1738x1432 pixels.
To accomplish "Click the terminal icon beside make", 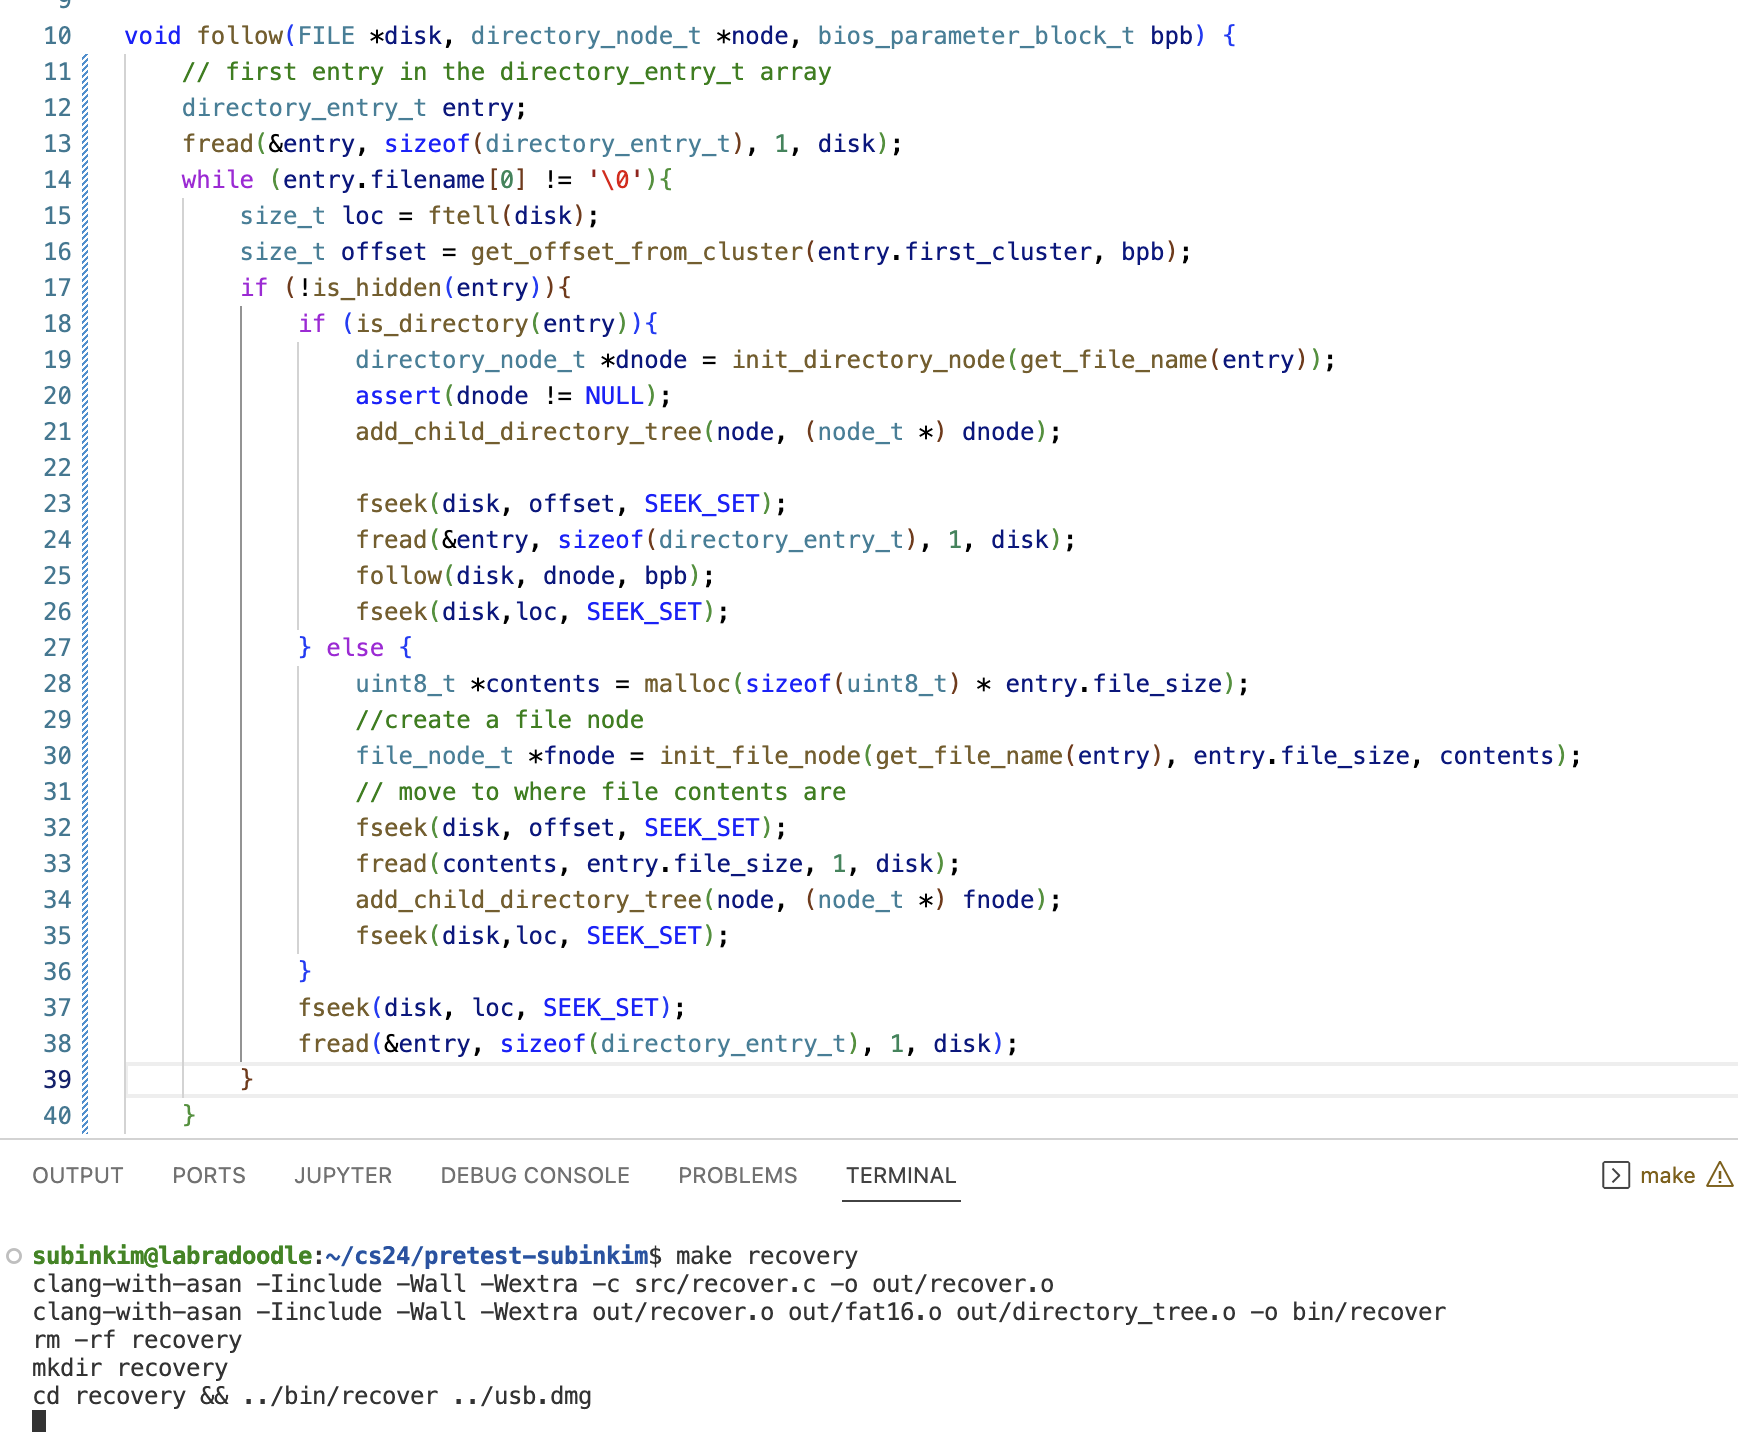I will click(1615, 1175).
